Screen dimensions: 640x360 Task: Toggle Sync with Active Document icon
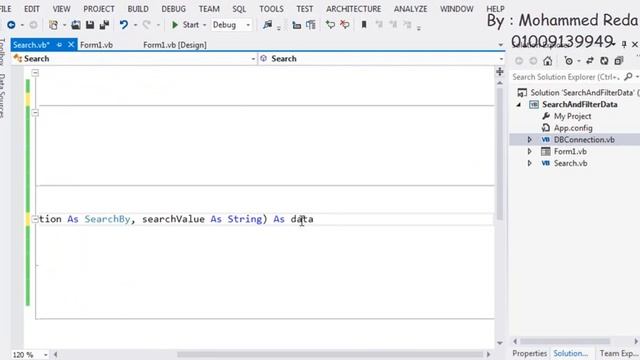590,61
